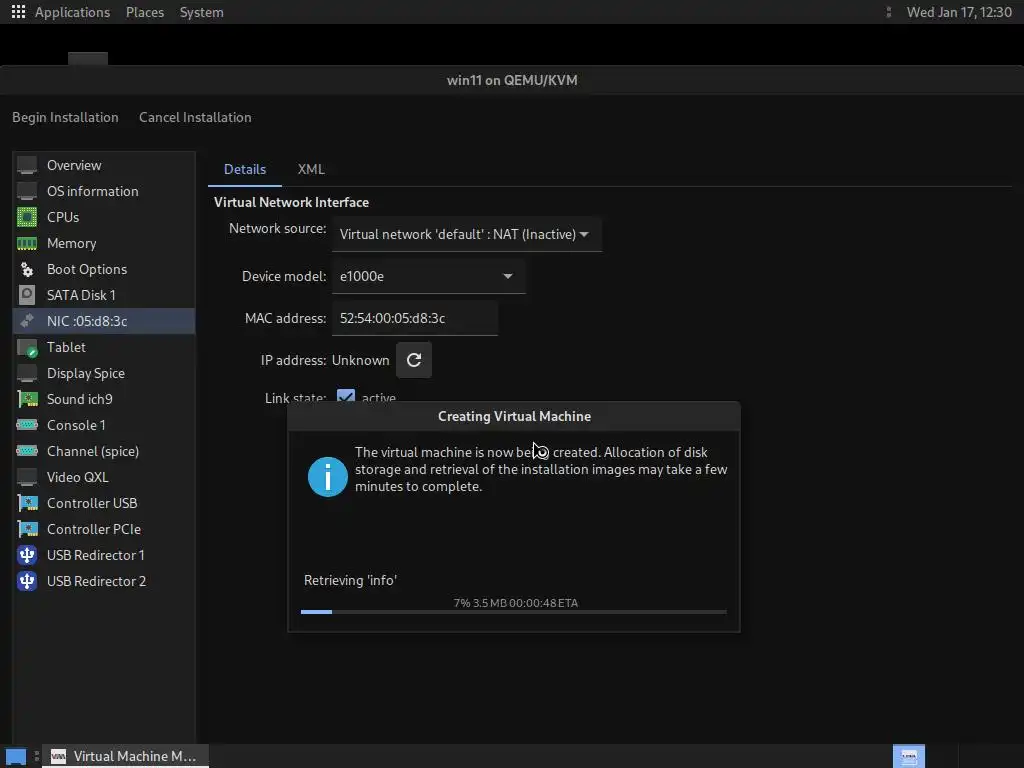Select the Video QXL list entry
The height and width of the screenshot is (768, 1024).
click(x=104, y=477)
